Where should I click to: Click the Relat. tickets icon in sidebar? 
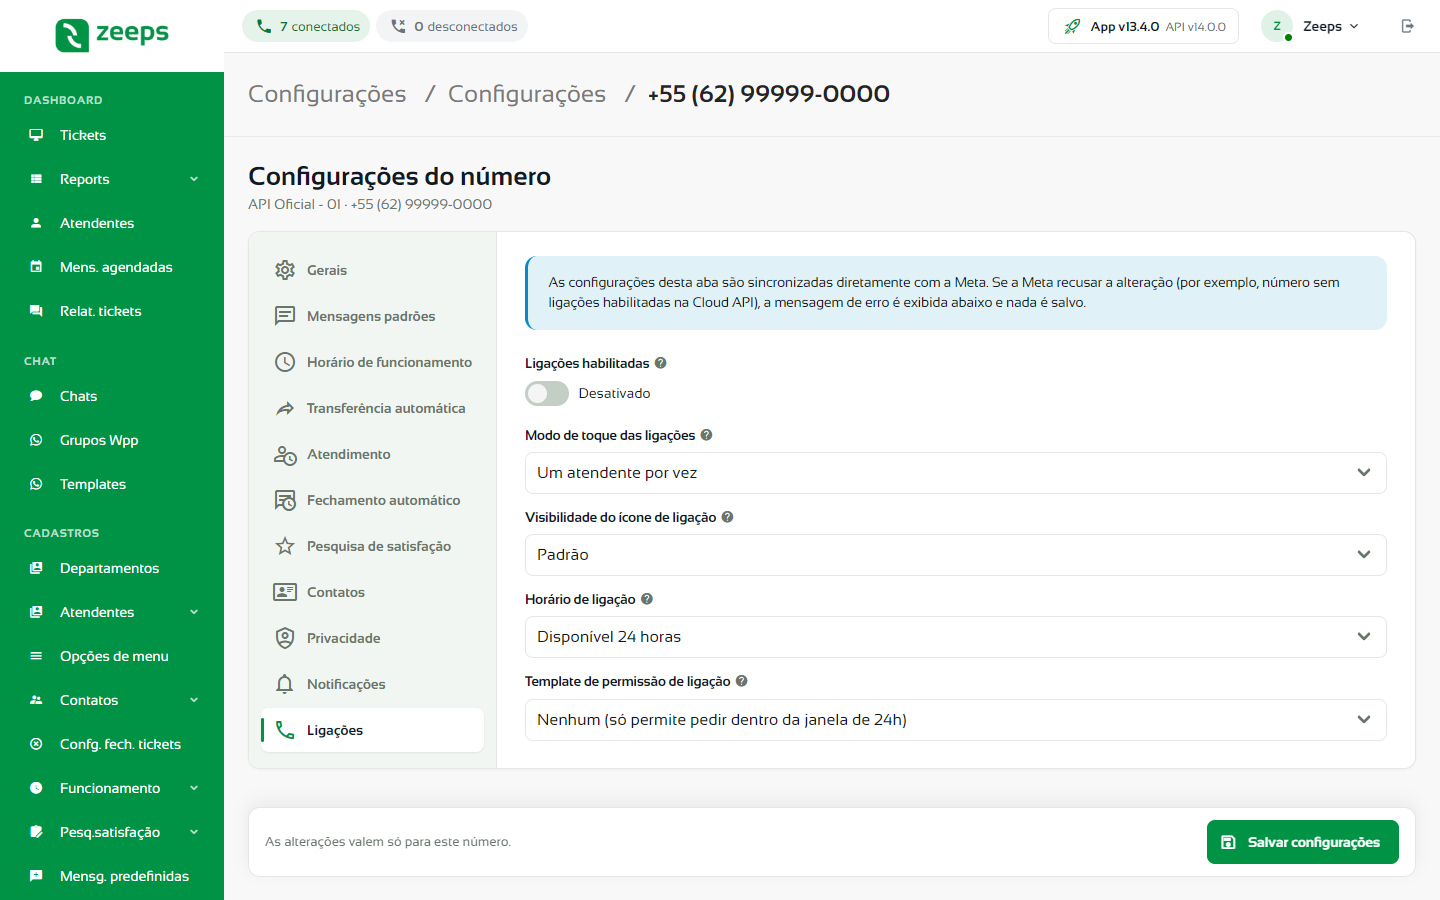[36, 311]
